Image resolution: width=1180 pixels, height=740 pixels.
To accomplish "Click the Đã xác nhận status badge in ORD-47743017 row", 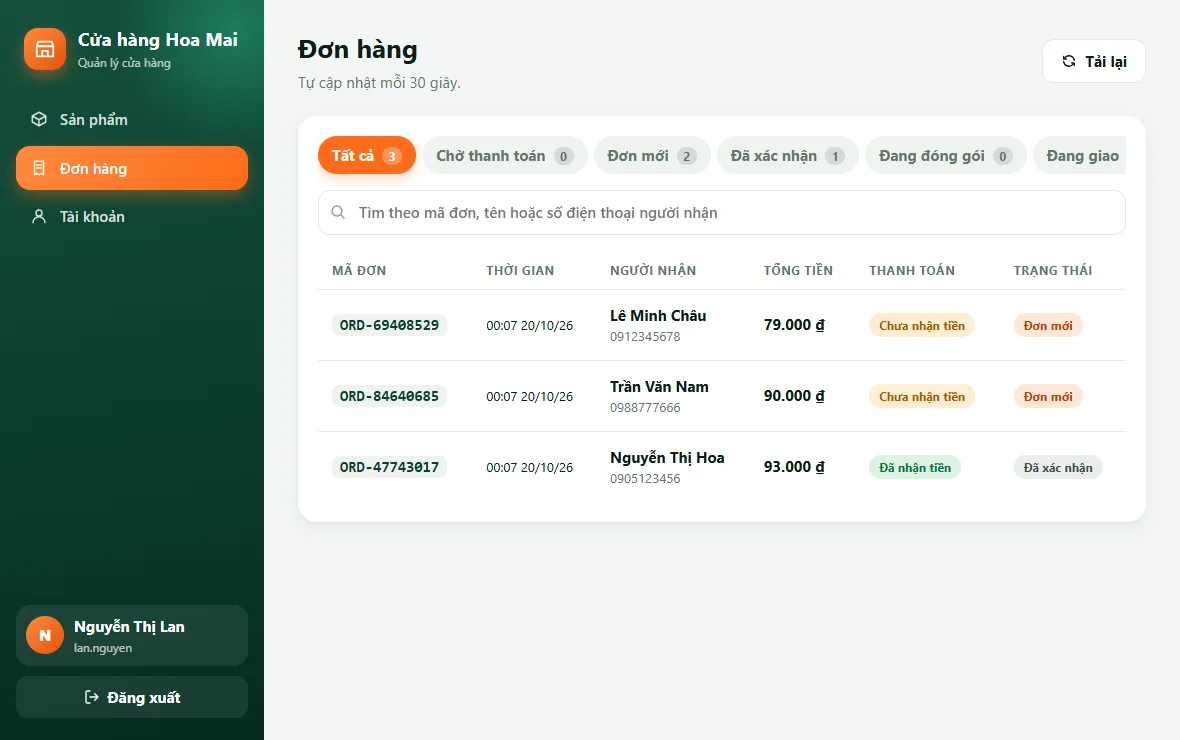I will [1057, 467].
